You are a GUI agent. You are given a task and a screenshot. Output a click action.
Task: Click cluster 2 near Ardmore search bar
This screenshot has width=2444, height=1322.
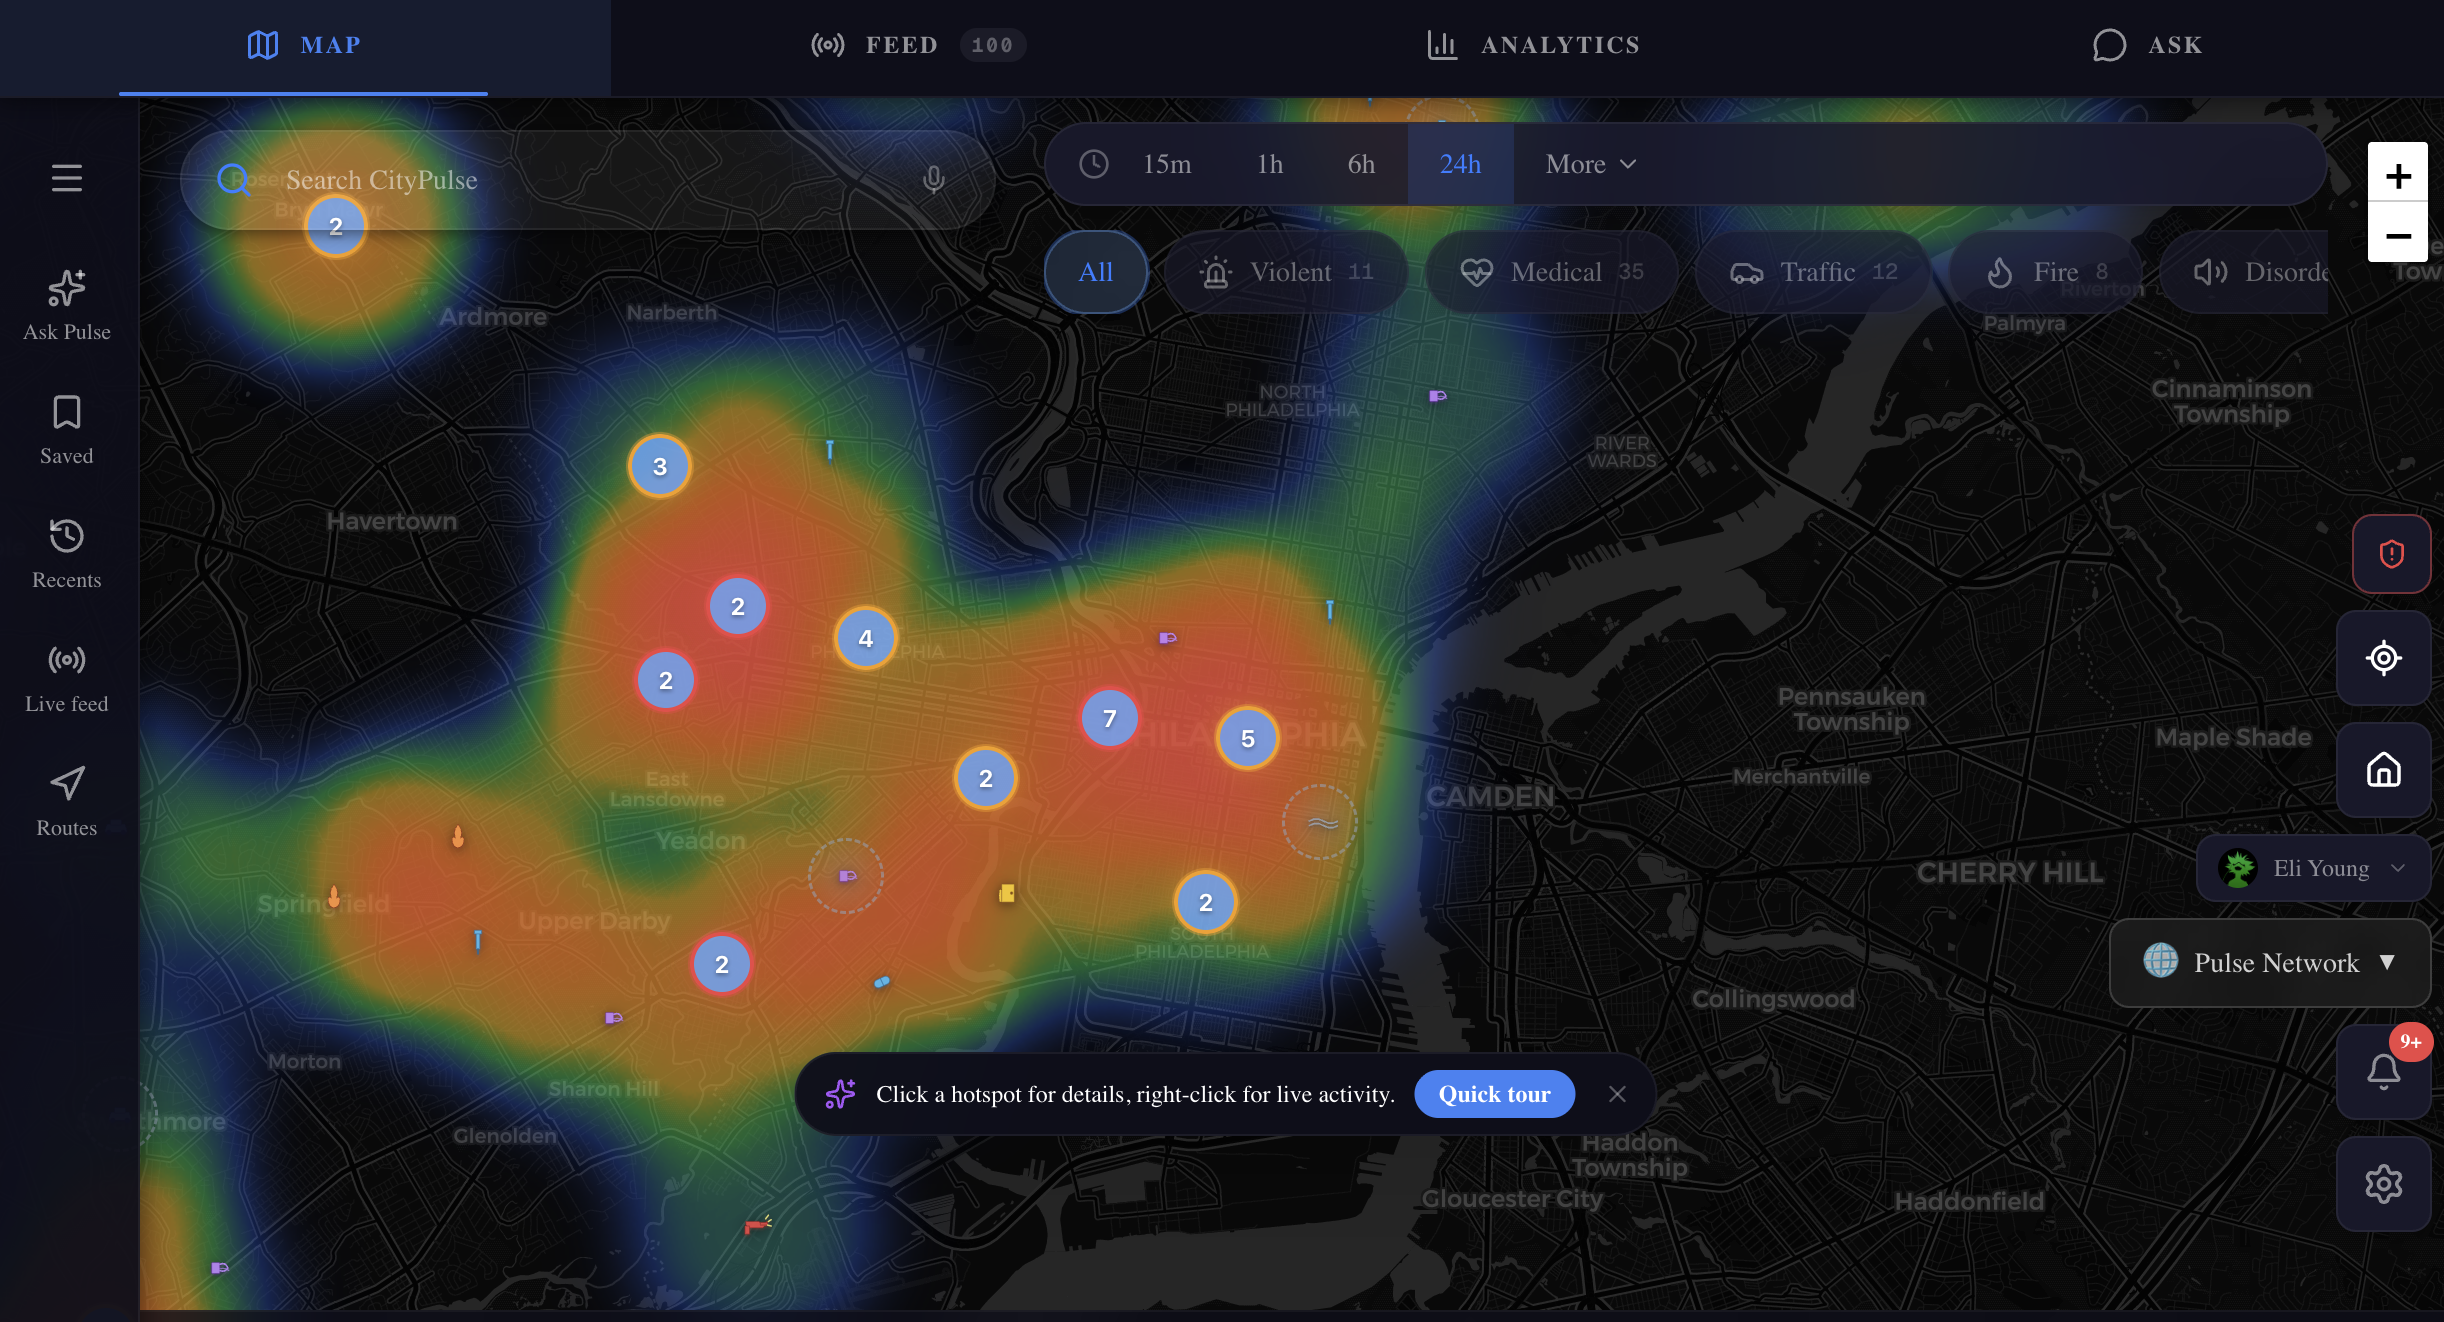[336, 226]
